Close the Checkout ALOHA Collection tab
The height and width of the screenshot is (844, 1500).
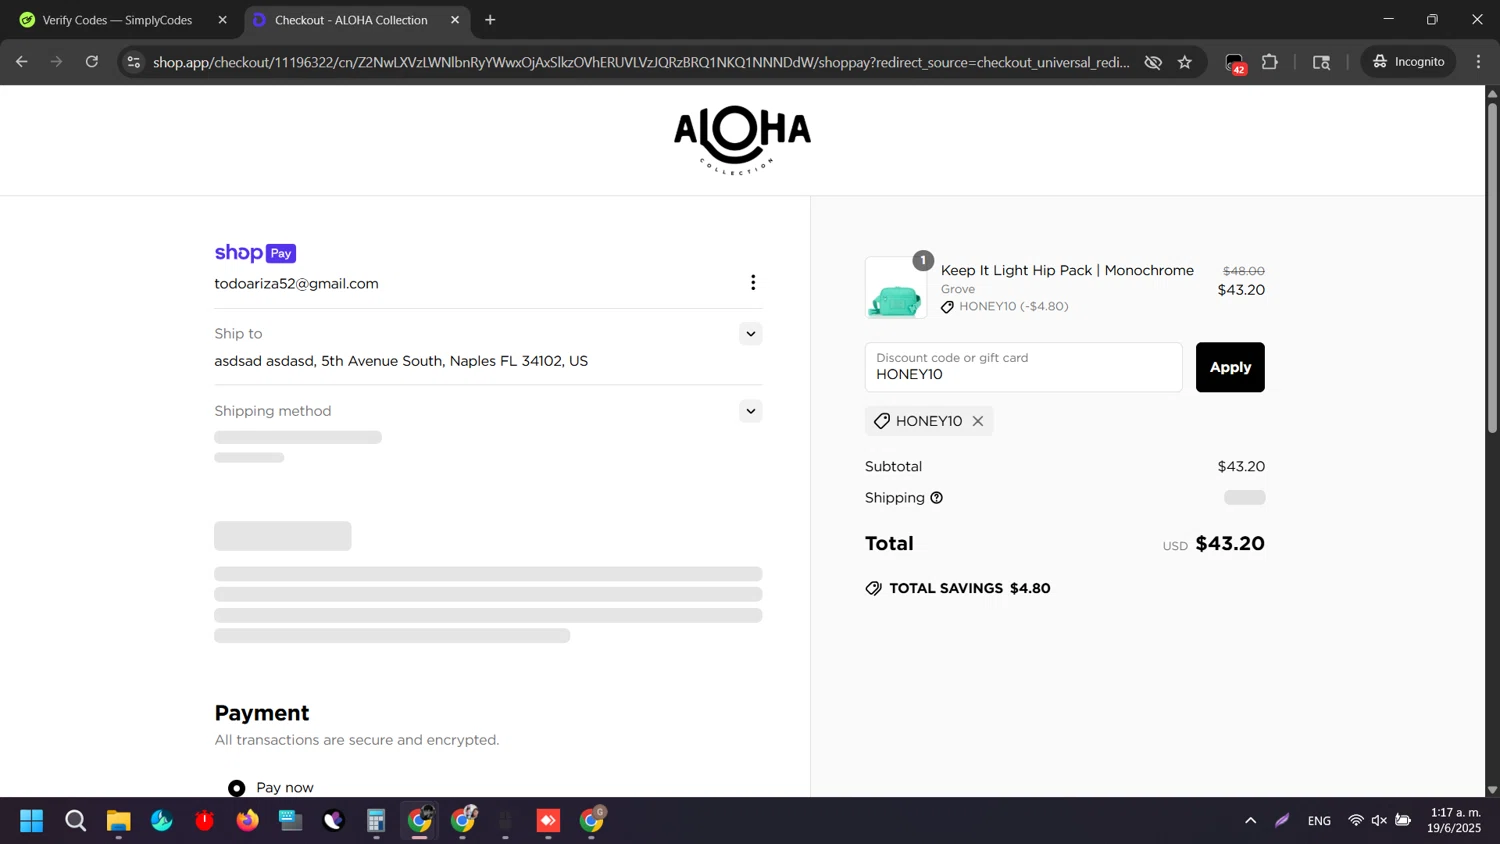[x=455, y=20]
